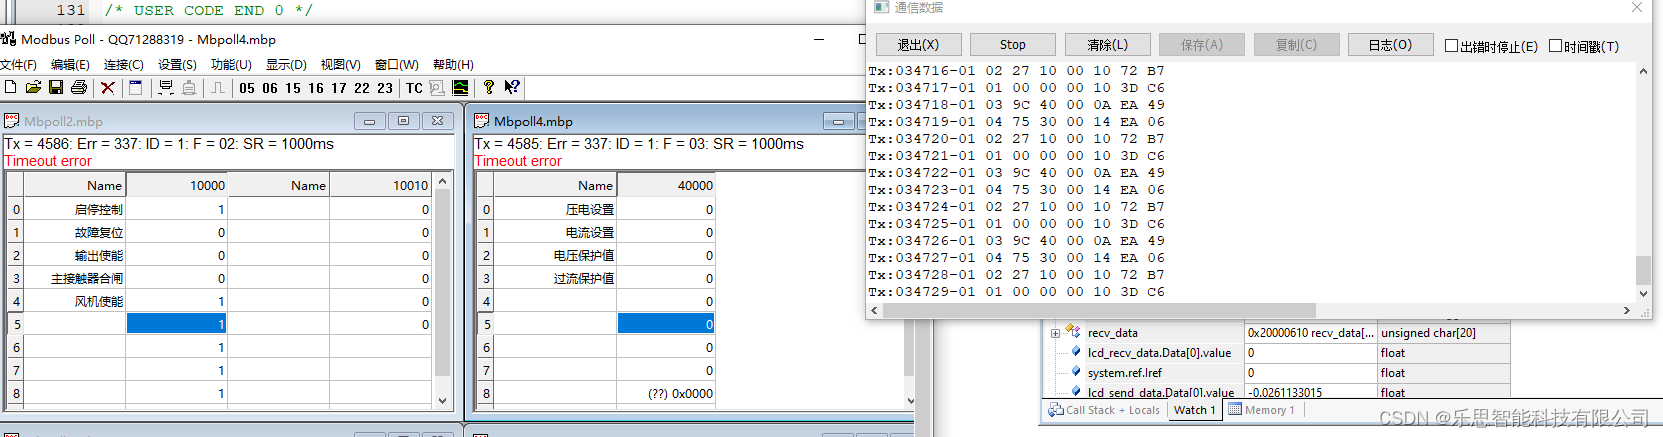Click the 压电设置 cell in Mbpoll4

click(556, 210)
